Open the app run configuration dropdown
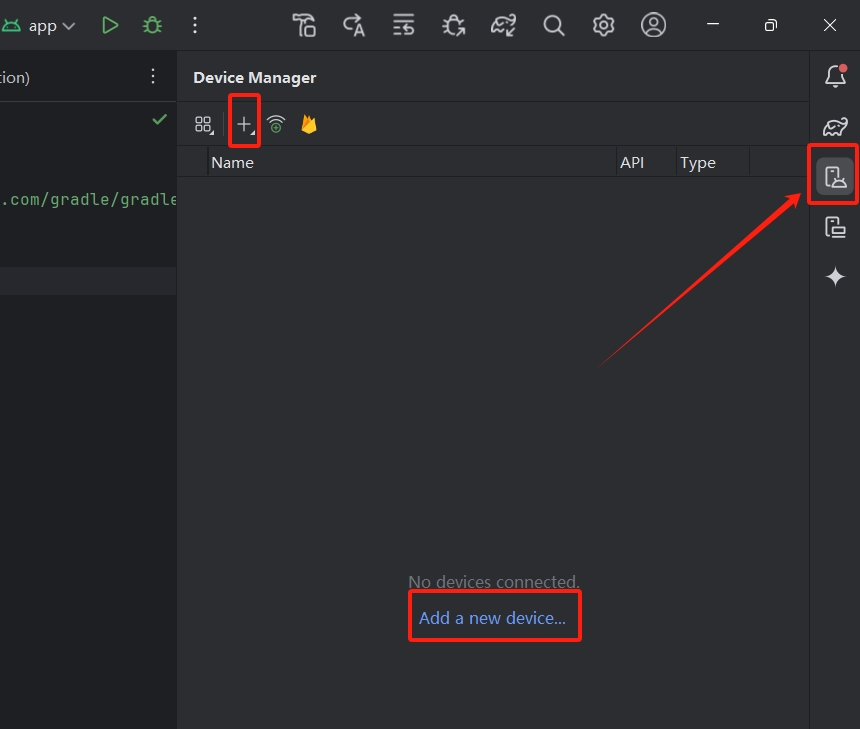Image resolution: width=860 pixels, height=729 pixels. [38, 26]
